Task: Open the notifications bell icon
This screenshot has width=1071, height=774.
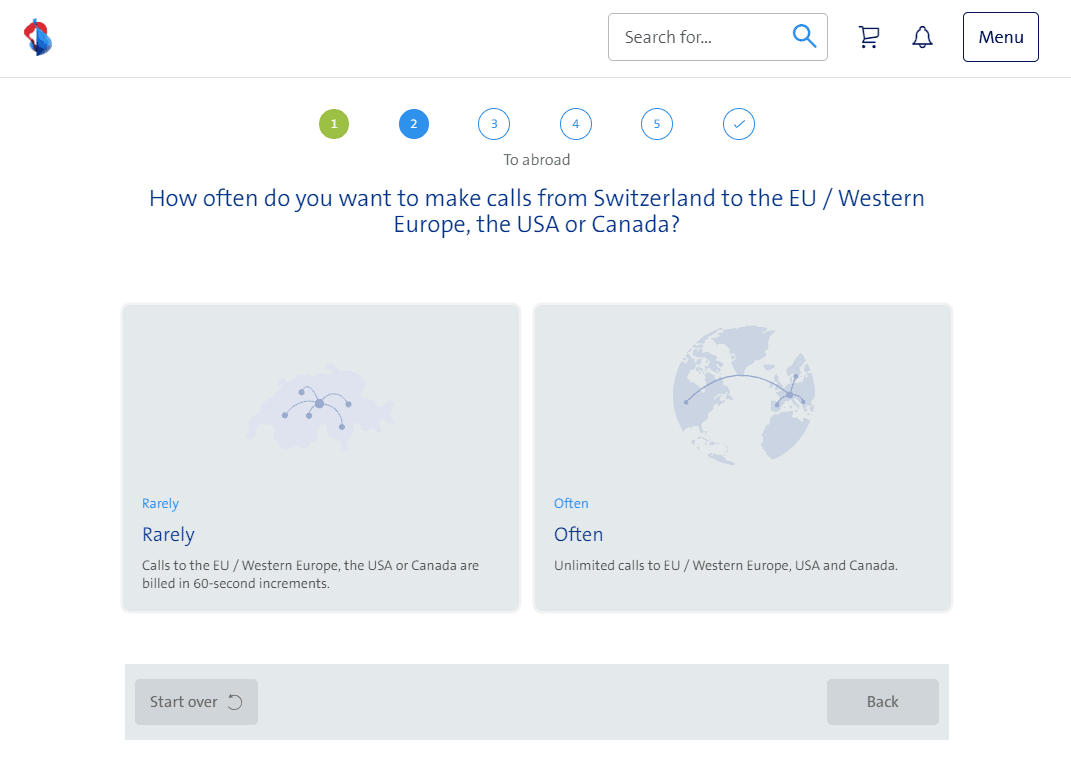Action: click(x=922, y=37)
